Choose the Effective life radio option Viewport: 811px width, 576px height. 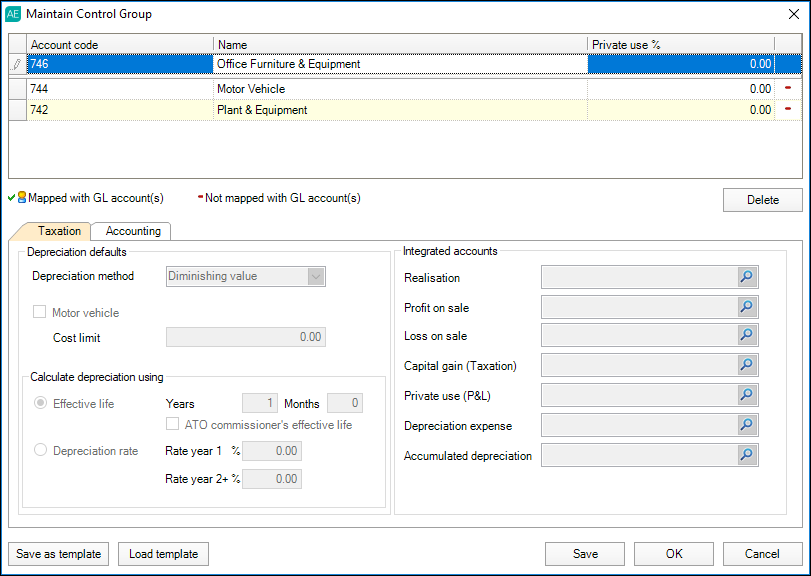click(41, 404)
